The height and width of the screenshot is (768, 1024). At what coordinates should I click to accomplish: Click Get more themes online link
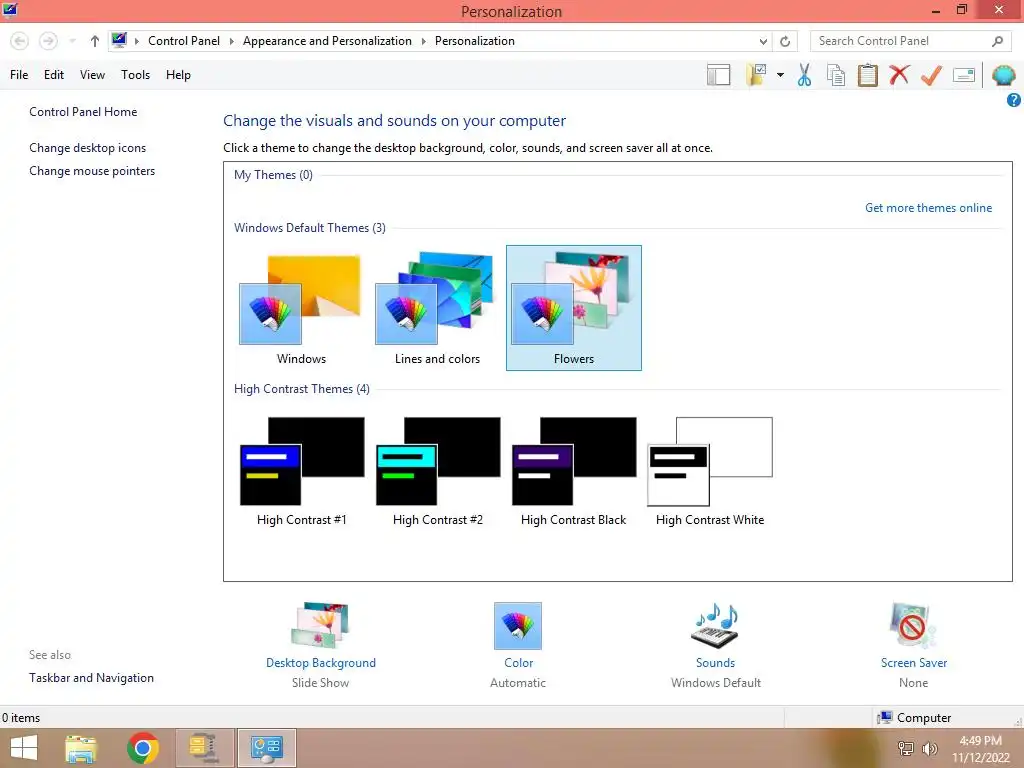[928, 208]
